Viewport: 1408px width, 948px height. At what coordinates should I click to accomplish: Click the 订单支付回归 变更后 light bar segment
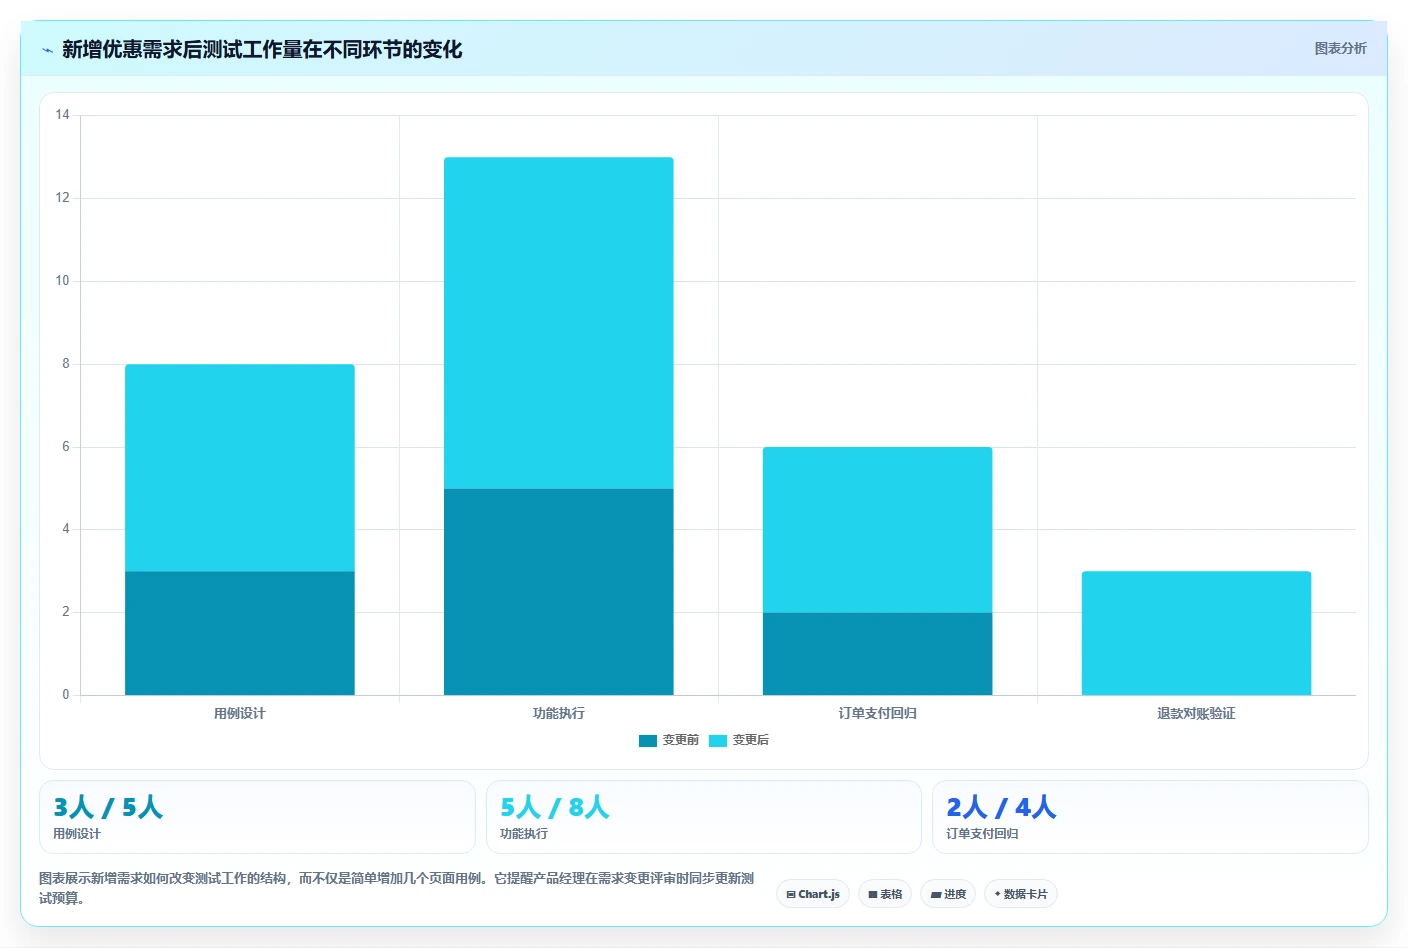[x=878, y=530]
